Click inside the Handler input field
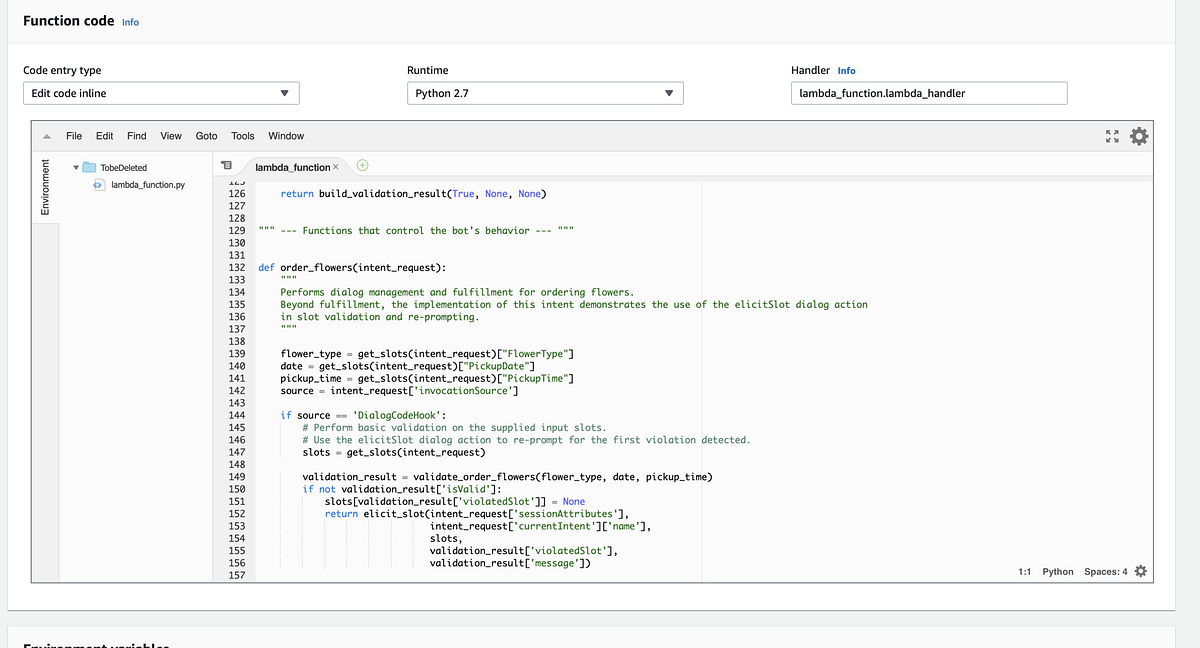 928,92
